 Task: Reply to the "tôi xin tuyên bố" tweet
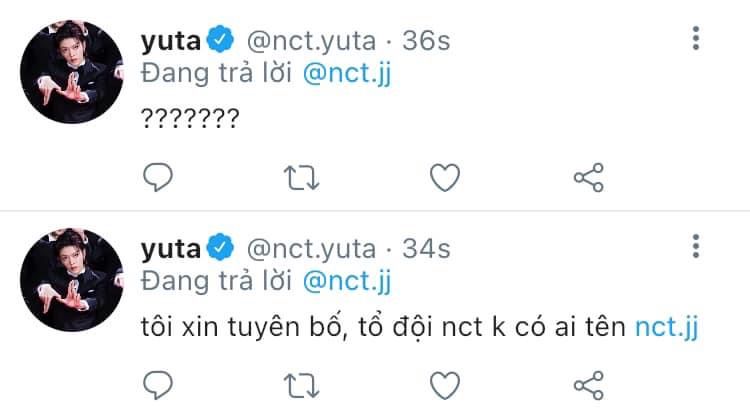click(x=158, y=386)
